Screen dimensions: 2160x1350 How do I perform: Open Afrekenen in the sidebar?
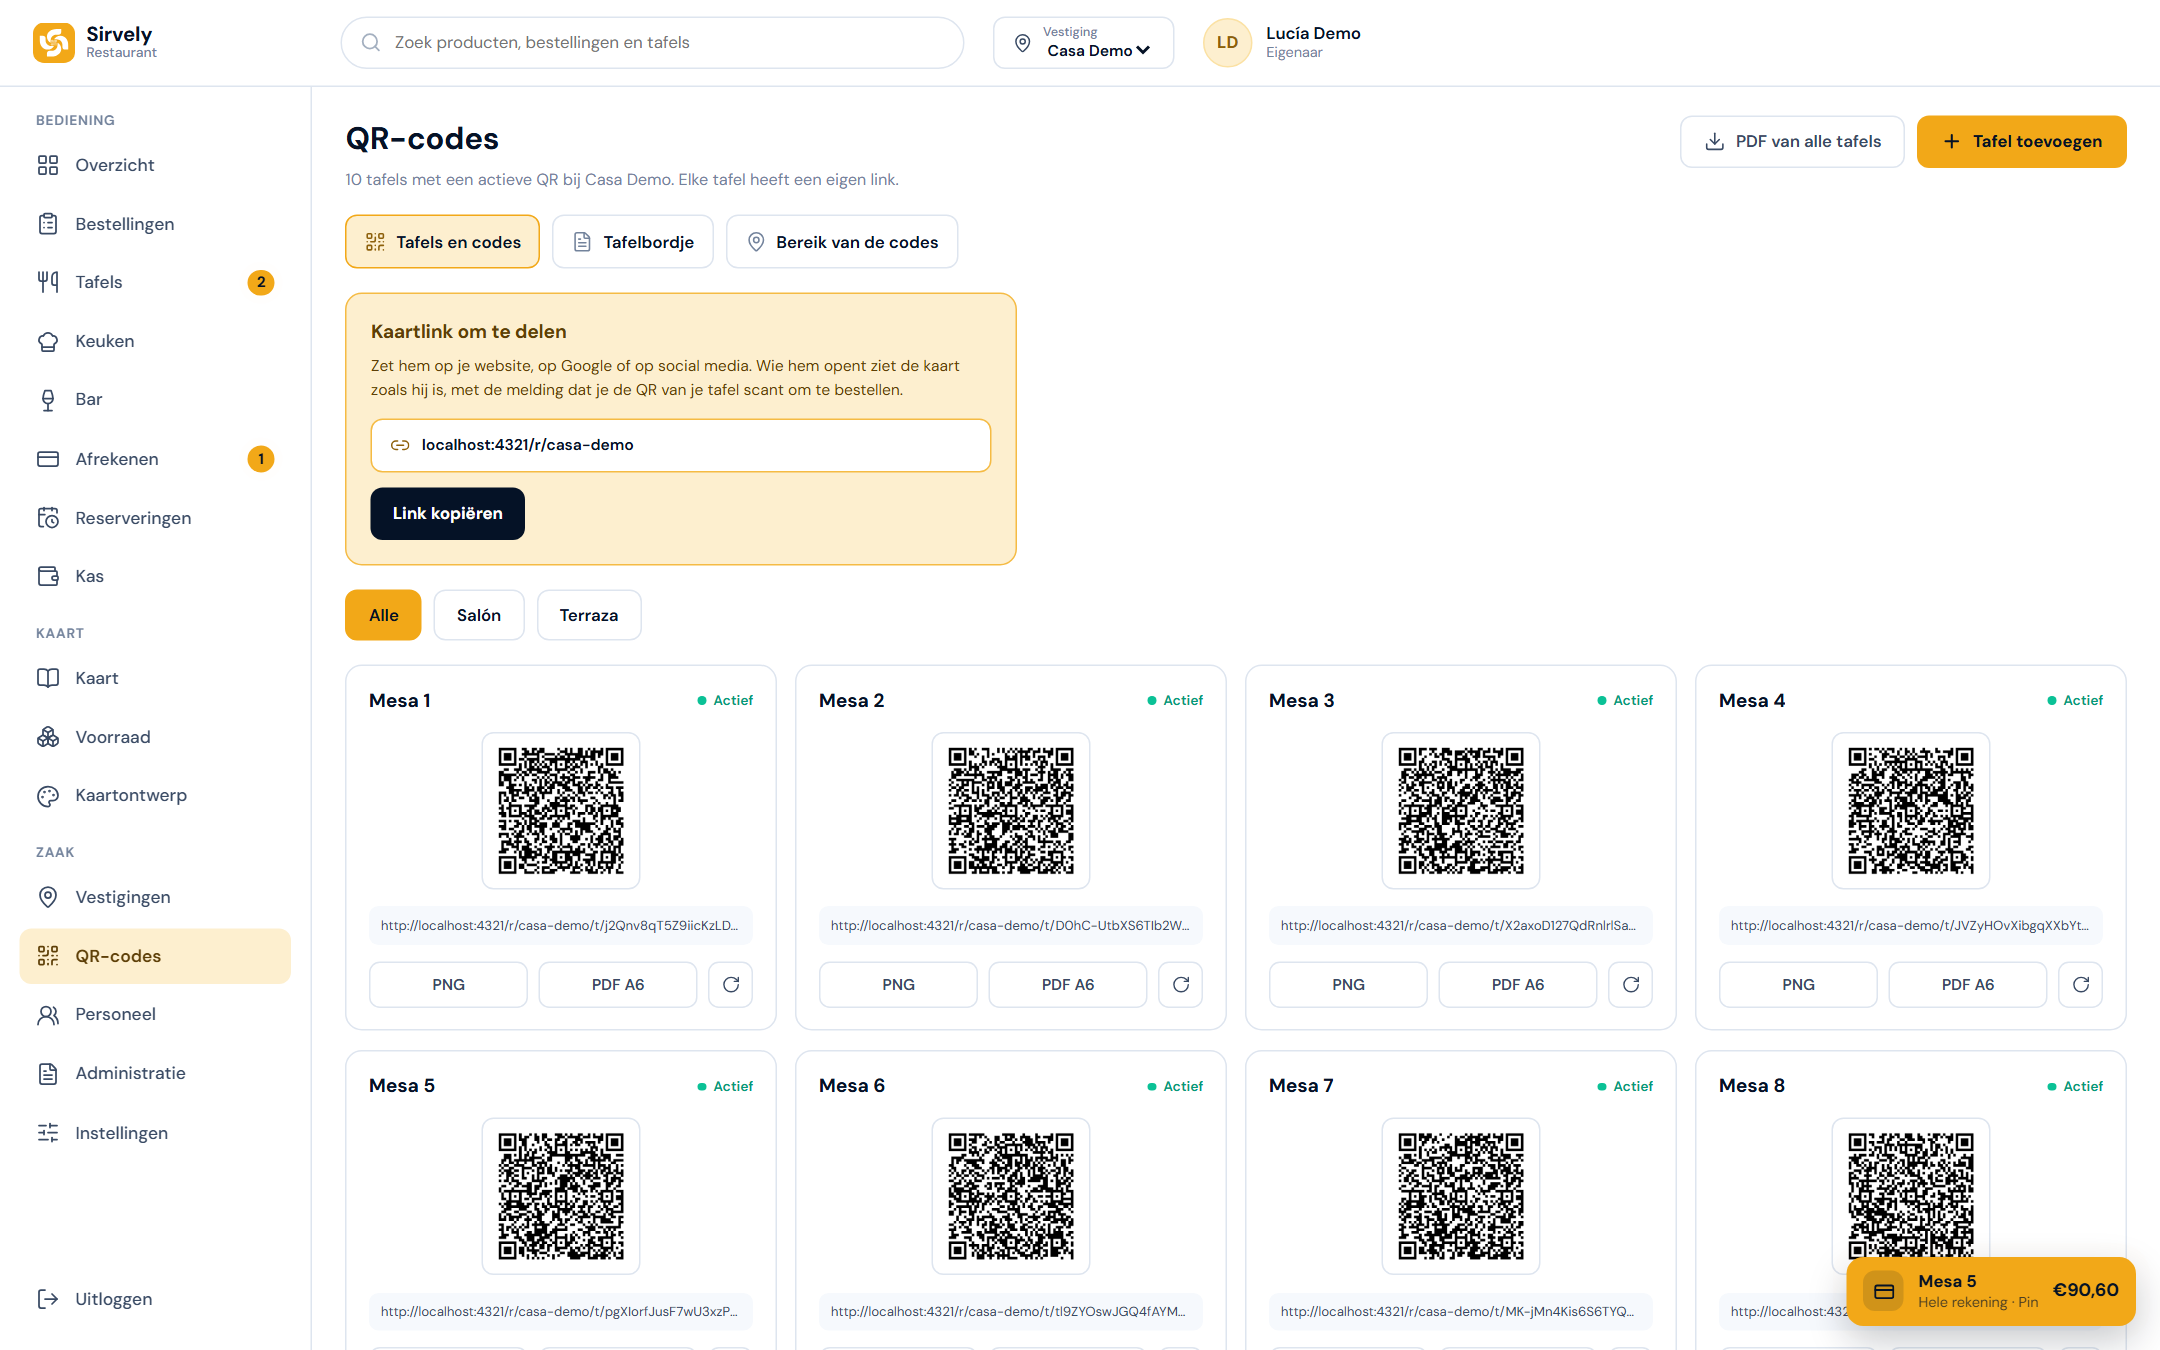(x=155, y=459)
